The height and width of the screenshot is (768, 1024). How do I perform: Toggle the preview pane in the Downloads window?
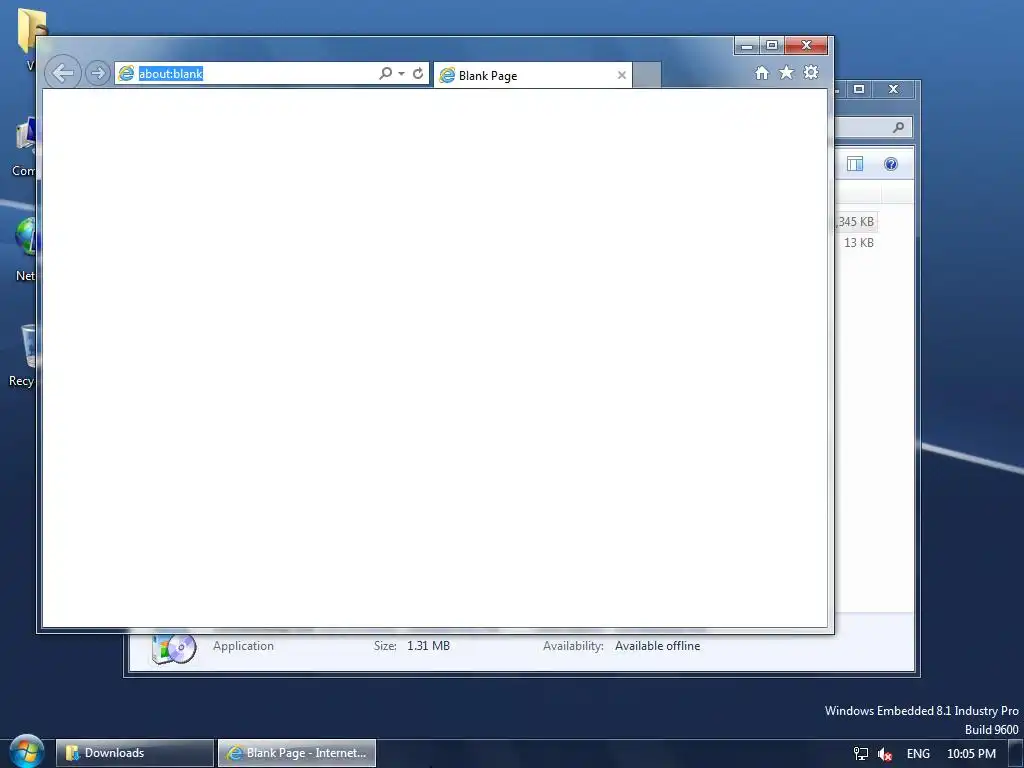click(x=855, y=164)
